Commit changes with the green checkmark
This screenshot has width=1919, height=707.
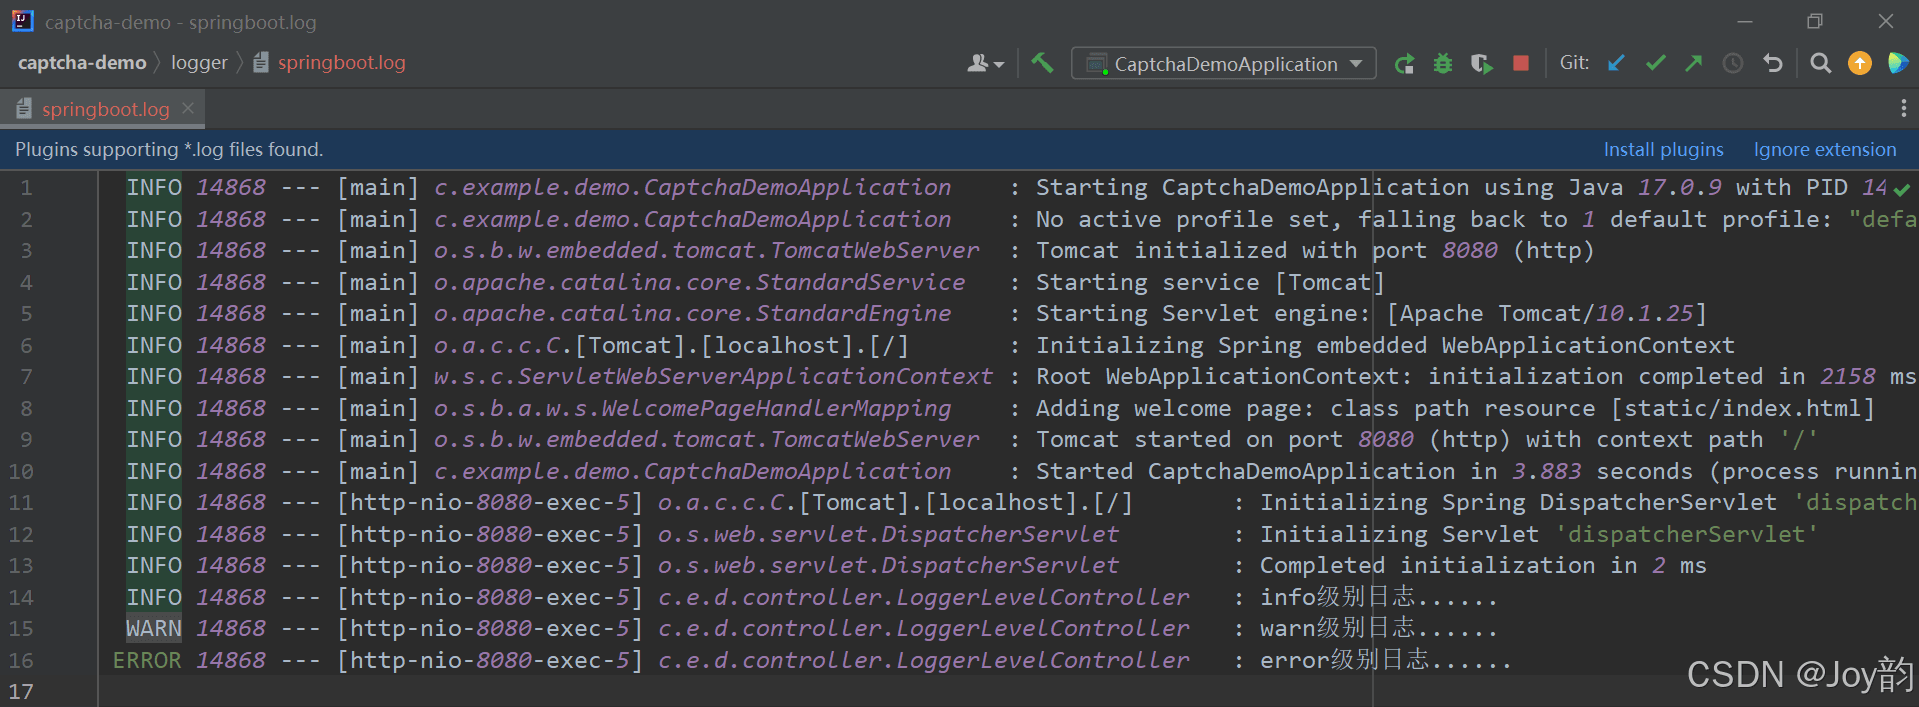click(1656, 63)
